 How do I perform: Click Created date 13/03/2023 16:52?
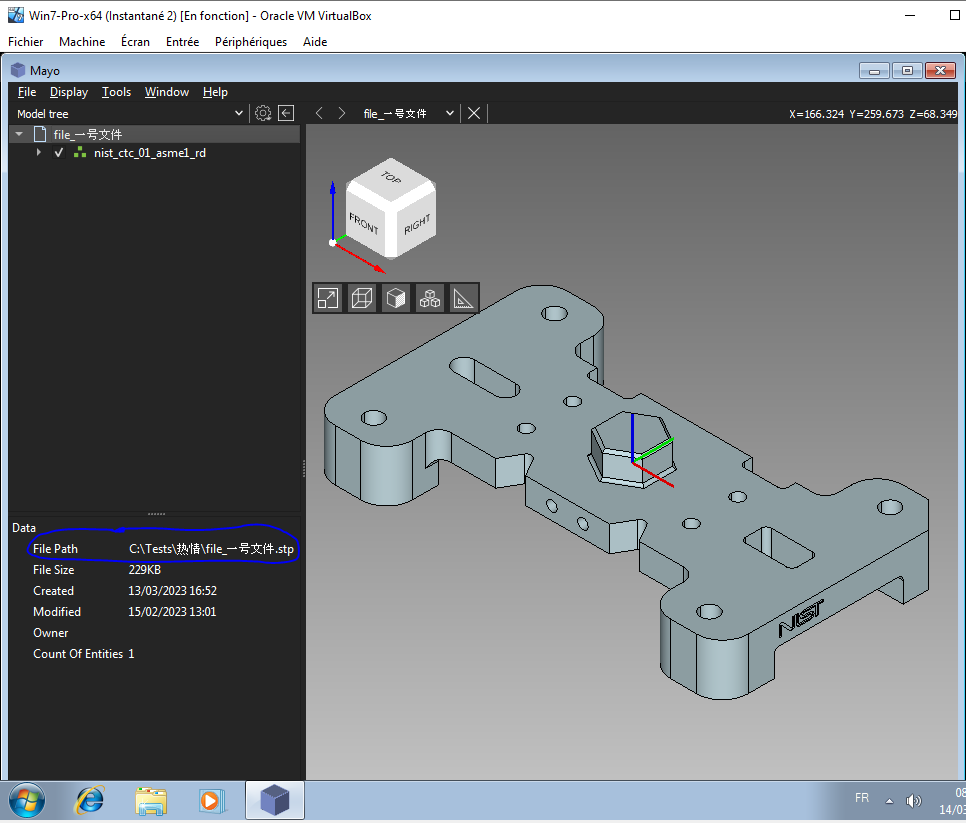172,591
